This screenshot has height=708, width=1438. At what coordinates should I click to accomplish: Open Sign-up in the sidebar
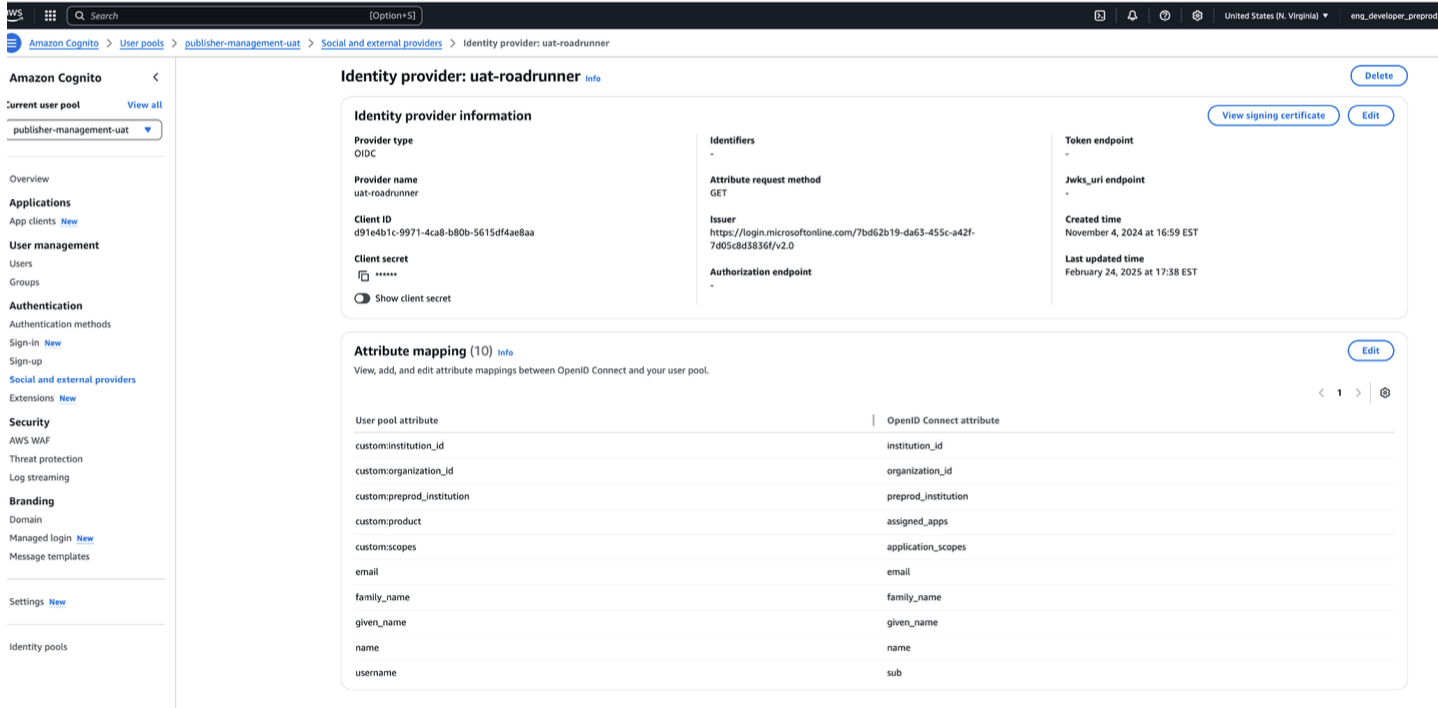pos(26,361)
